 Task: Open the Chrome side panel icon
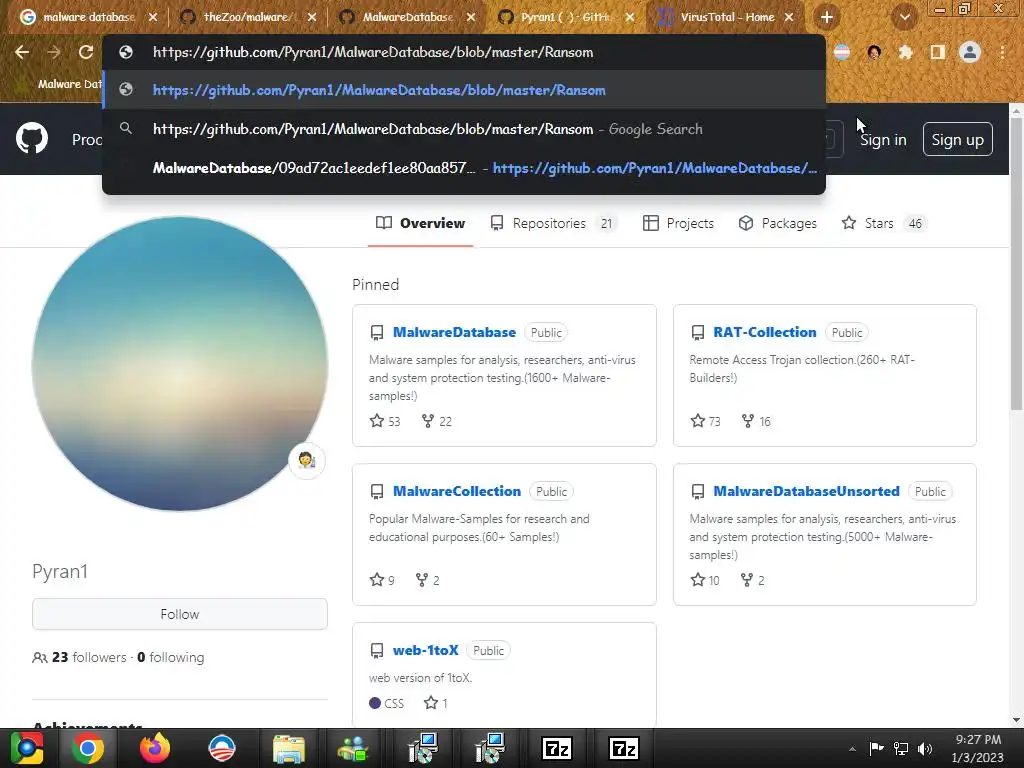coord(938,52)
